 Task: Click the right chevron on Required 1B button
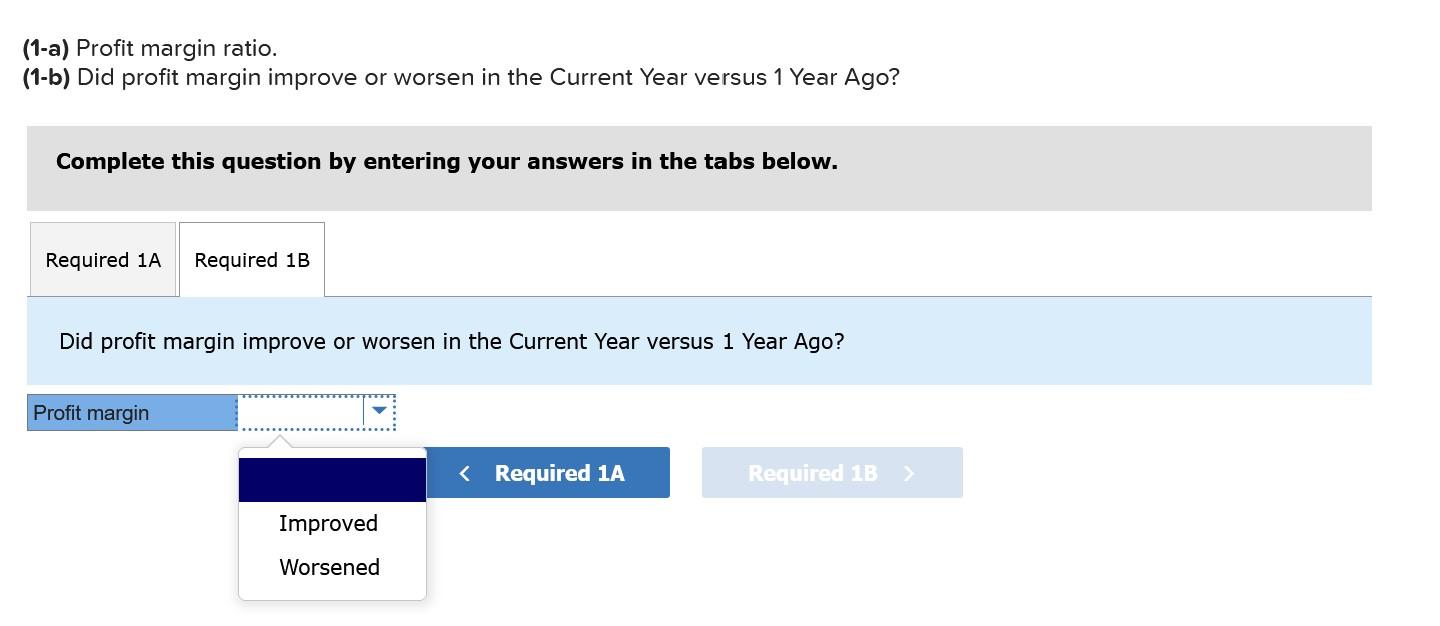[908, 472]
